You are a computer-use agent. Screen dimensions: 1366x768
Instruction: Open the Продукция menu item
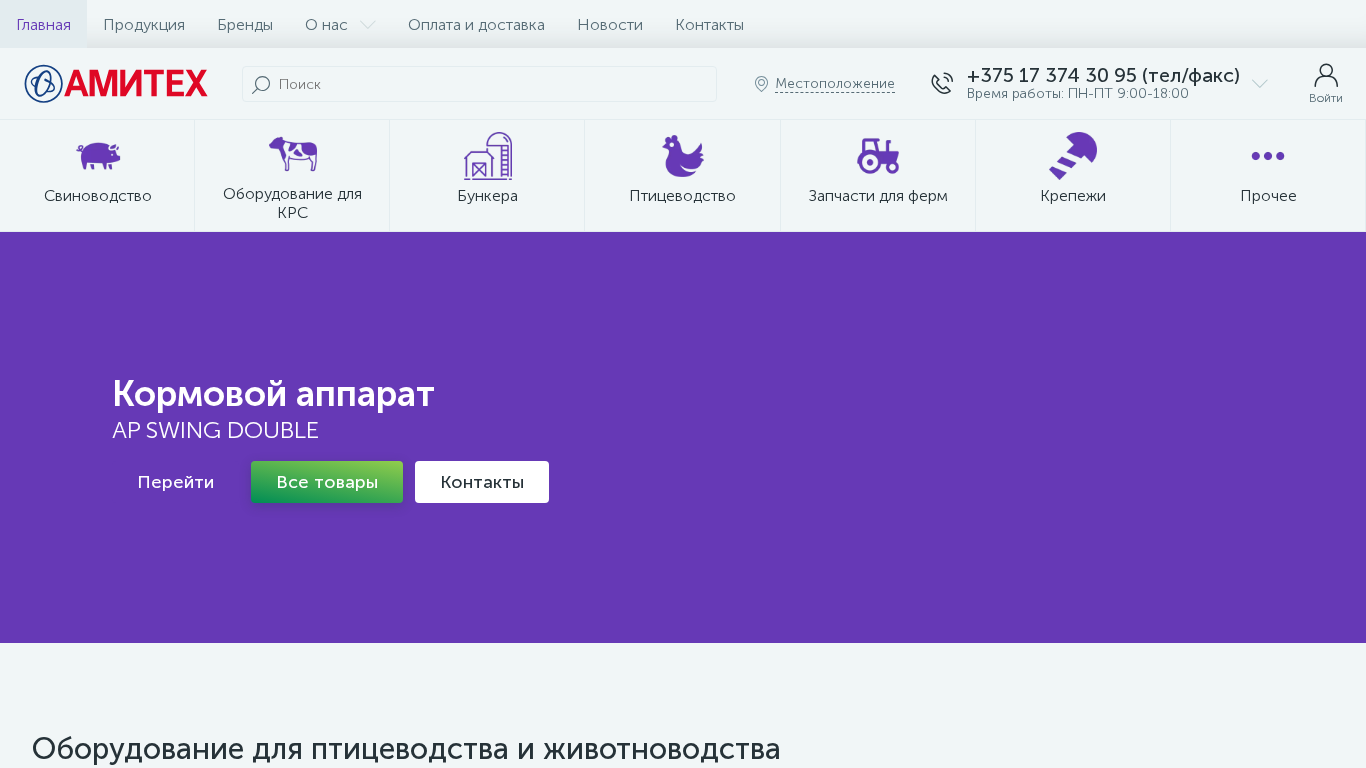tap(144, 24)
